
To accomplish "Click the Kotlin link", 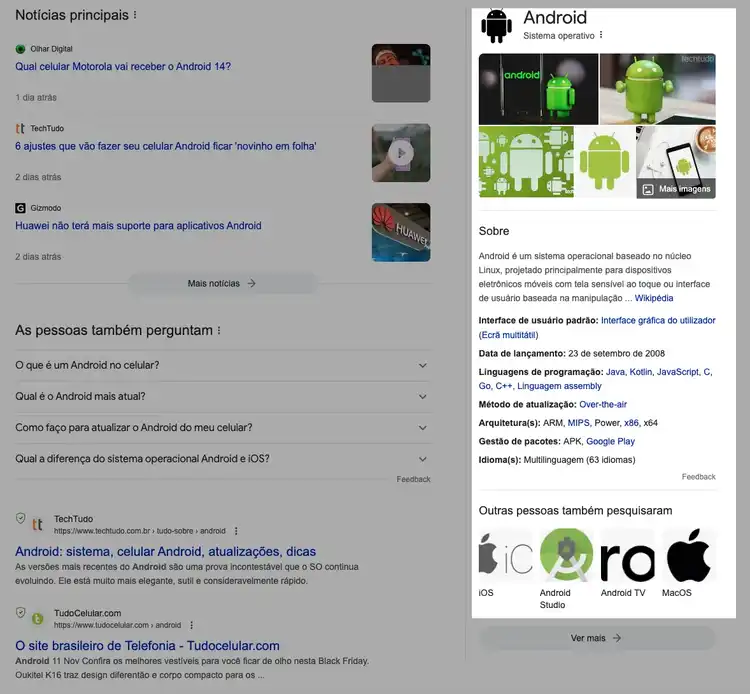I will pyautogui.click(x=640, y=372).
